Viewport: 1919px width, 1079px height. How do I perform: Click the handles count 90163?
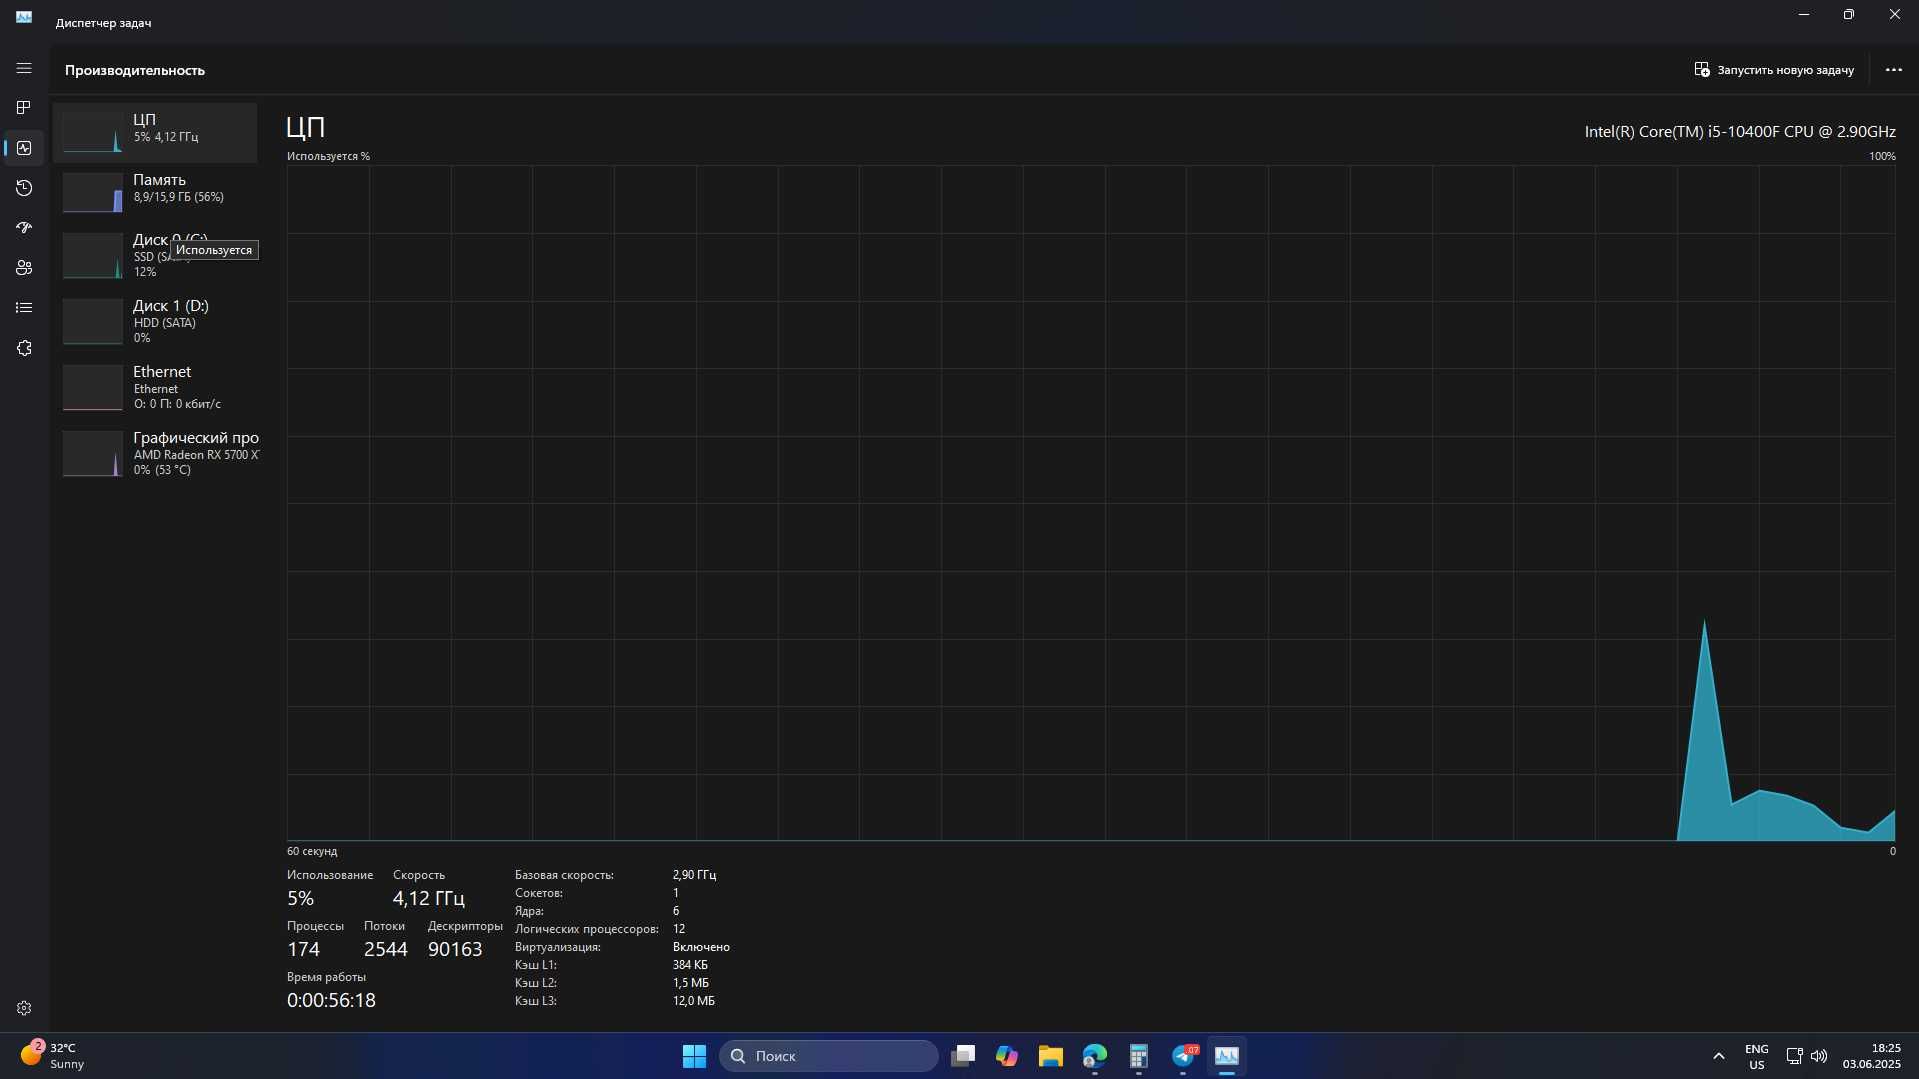455,949
